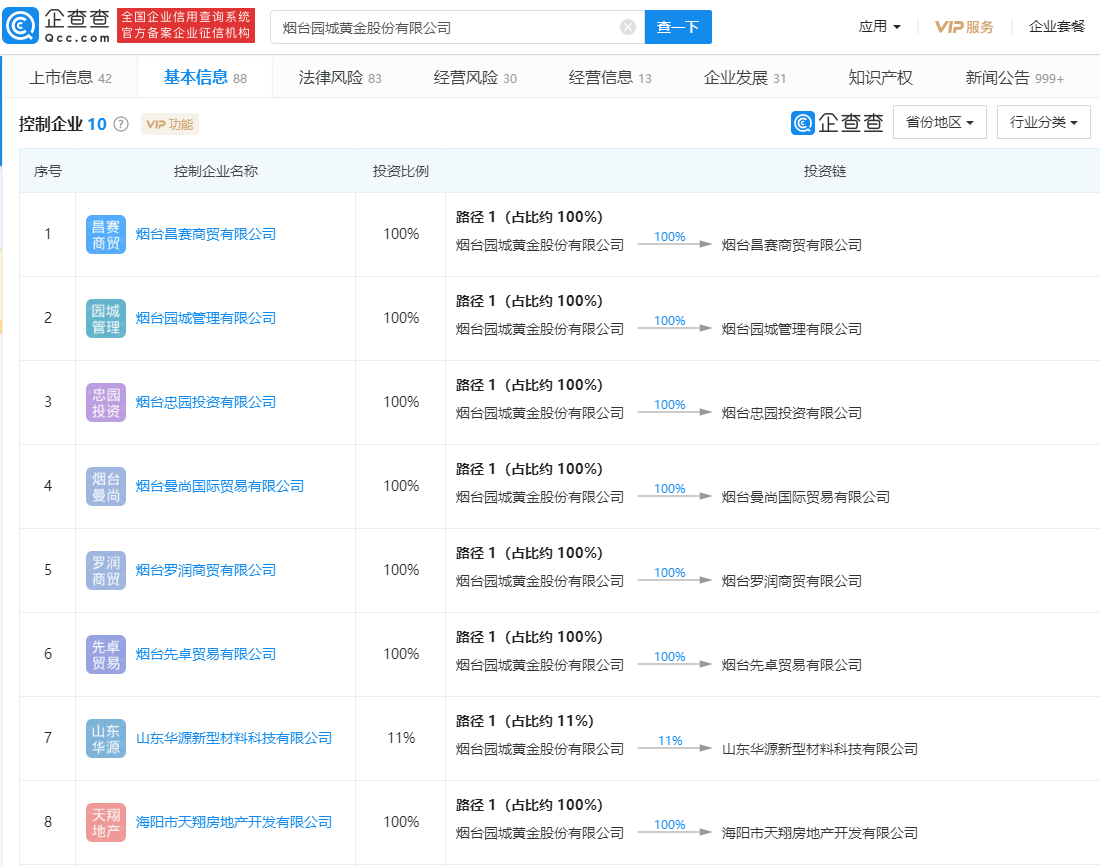The image size is (1100, 867).
Task: Click 烟台曼尚国际贸易有限公司 at chain end
Action: pos(805,497)
